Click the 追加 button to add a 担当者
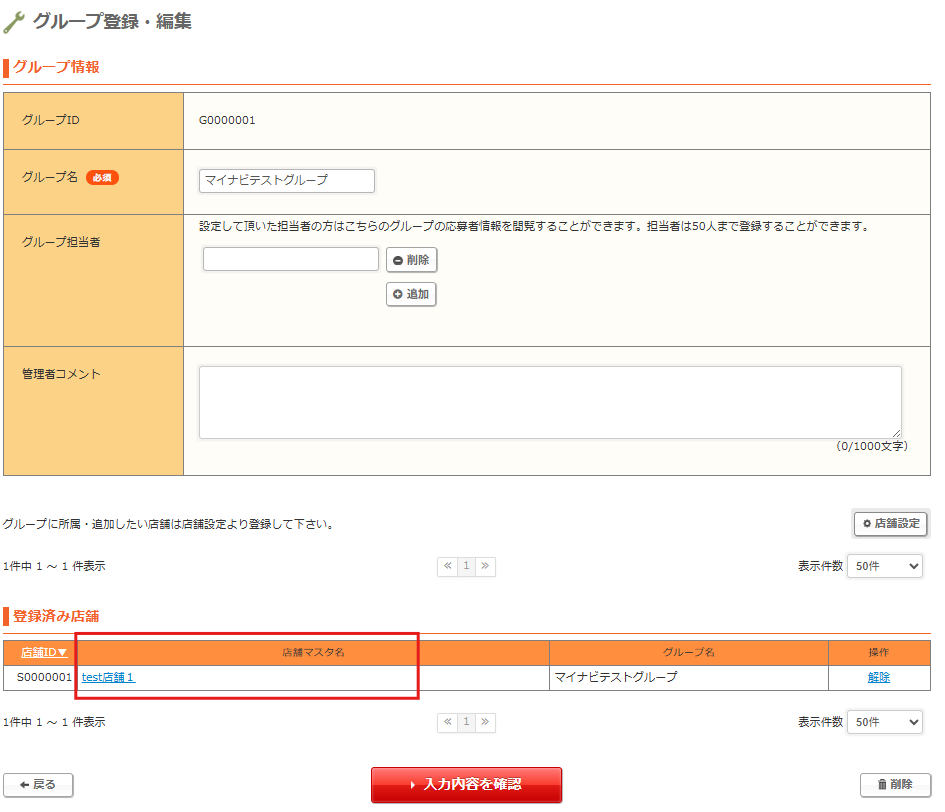 click(411, 294)
